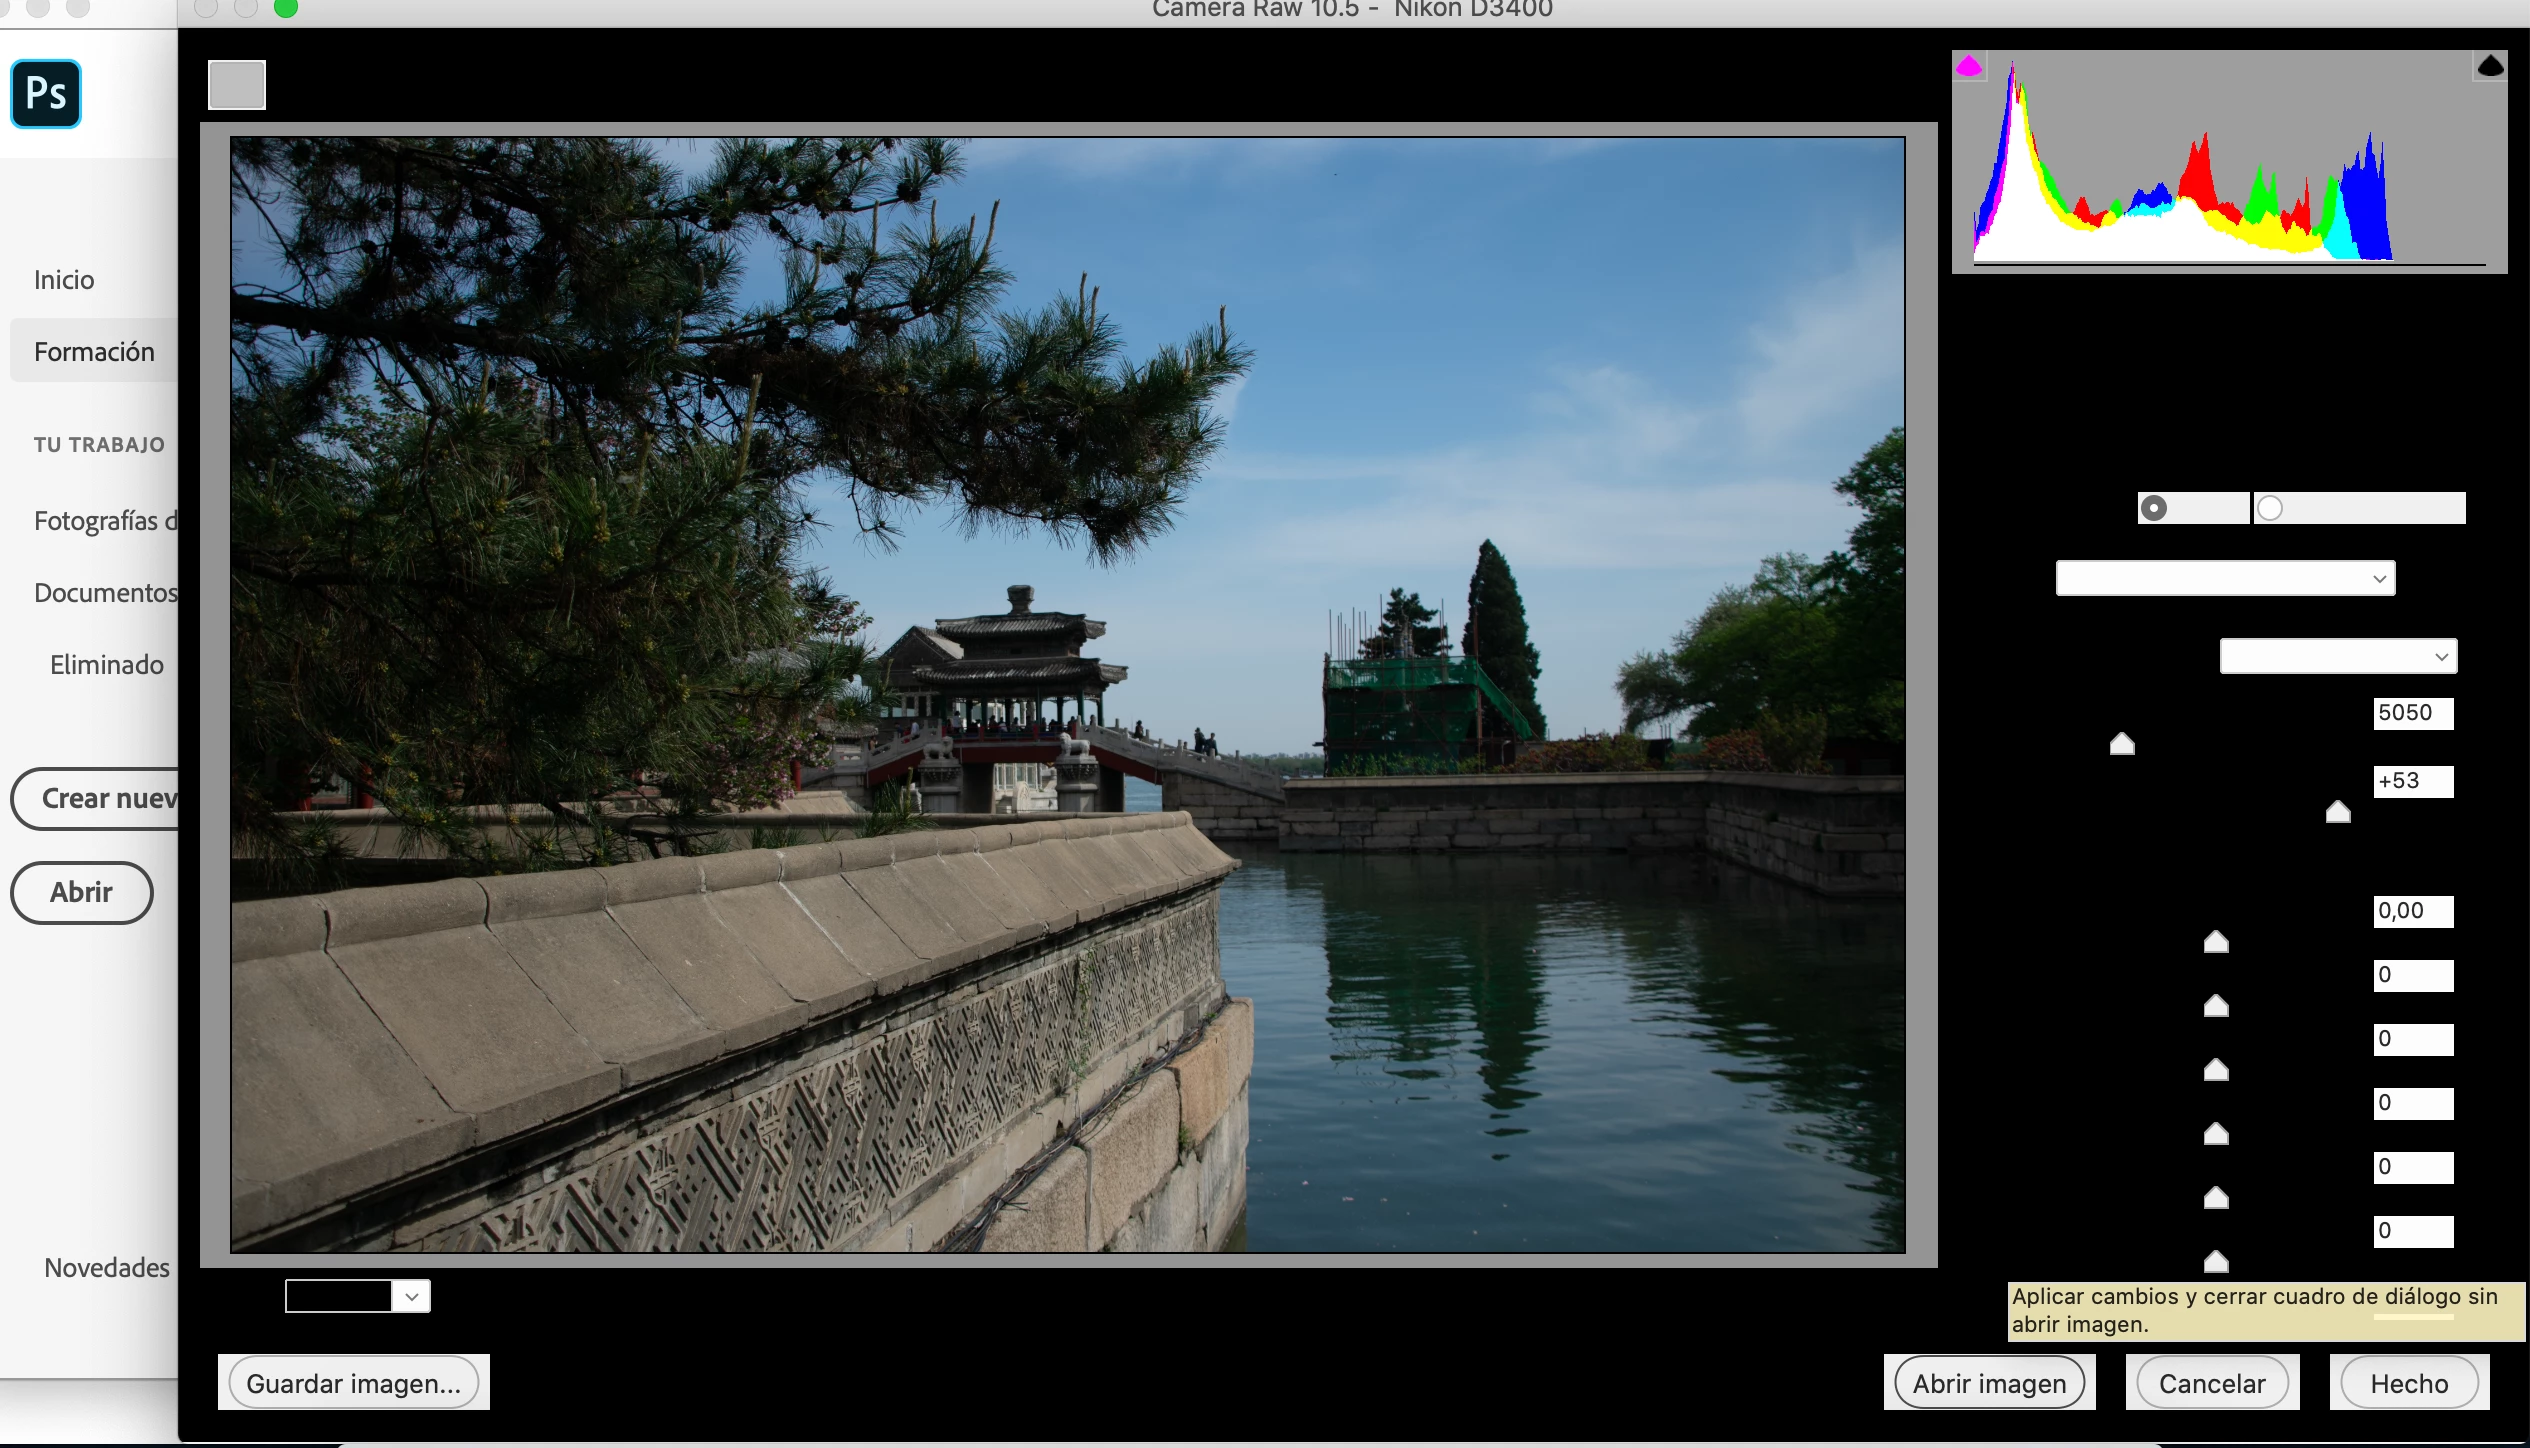Image resolution: width=2530 pixels, height=1448 pixels.
Task: Open the wide dropdown below the radio buttons
Action: click(2225, 578)
